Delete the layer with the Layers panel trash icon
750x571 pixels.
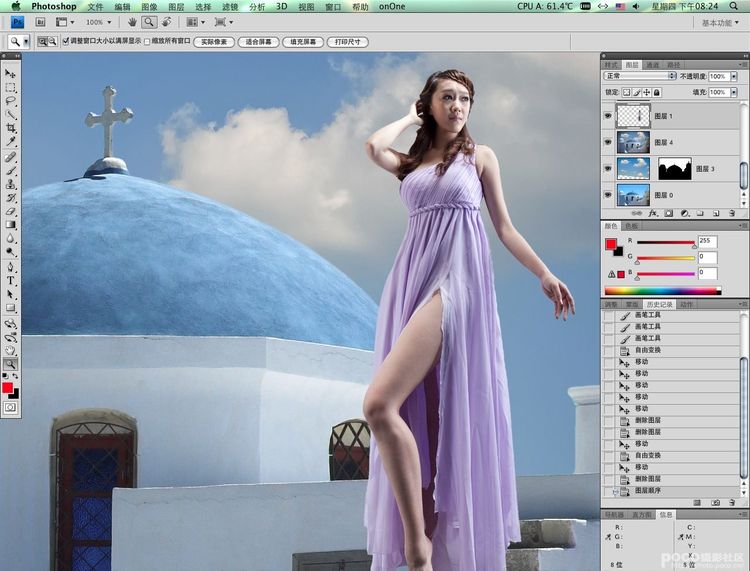[732, 213]
